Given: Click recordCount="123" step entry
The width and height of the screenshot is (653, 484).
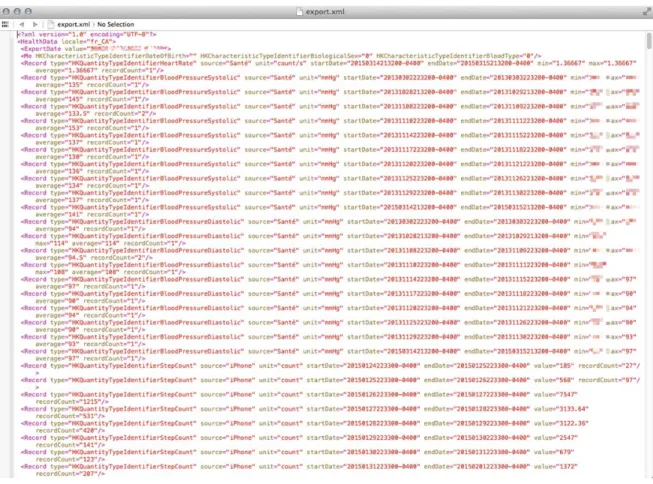Looking at the screenshot, I should coord(68,459).
